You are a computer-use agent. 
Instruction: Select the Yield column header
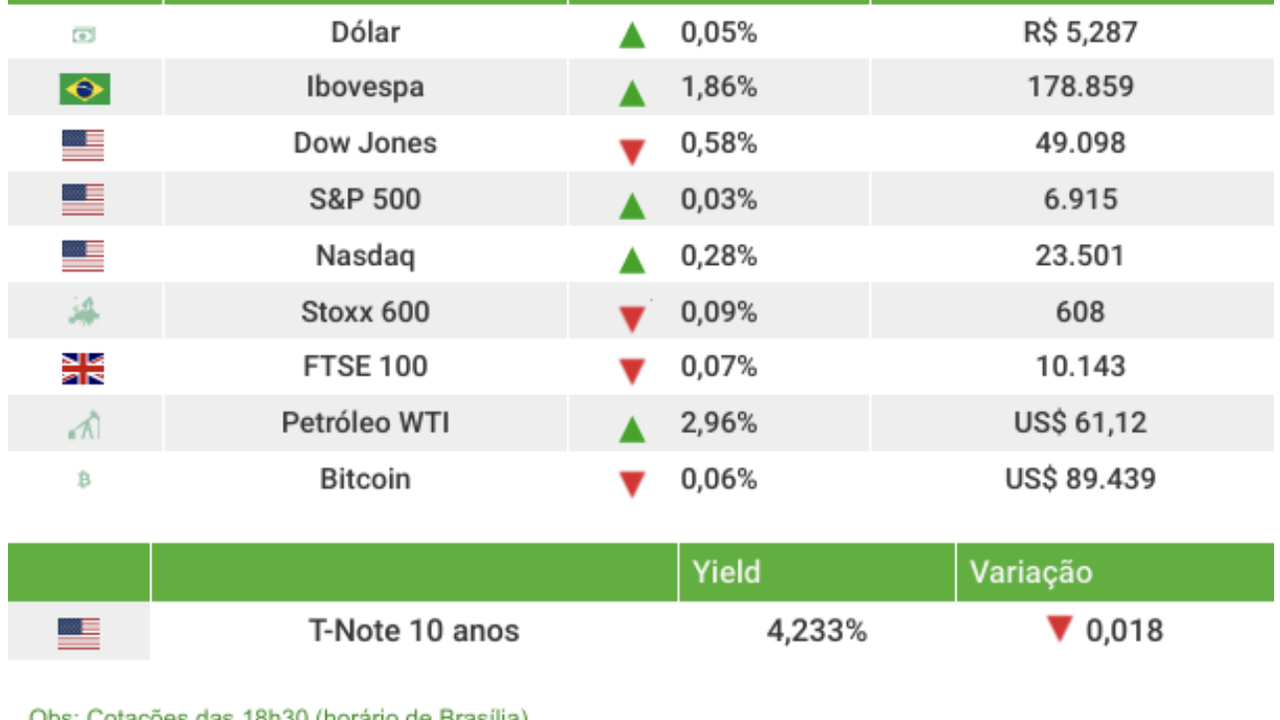click(726, 572)
